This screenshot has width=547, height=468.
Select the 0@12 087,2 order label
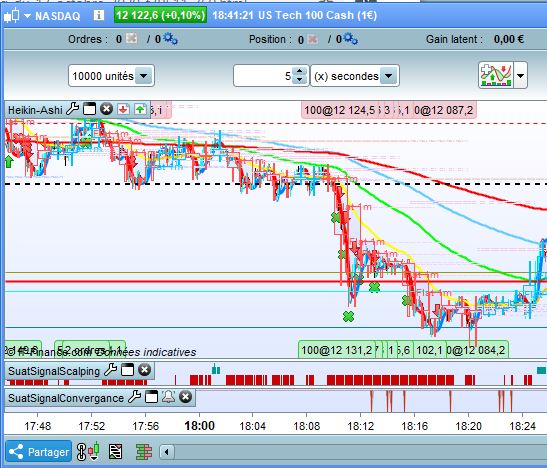click(444, 110)
